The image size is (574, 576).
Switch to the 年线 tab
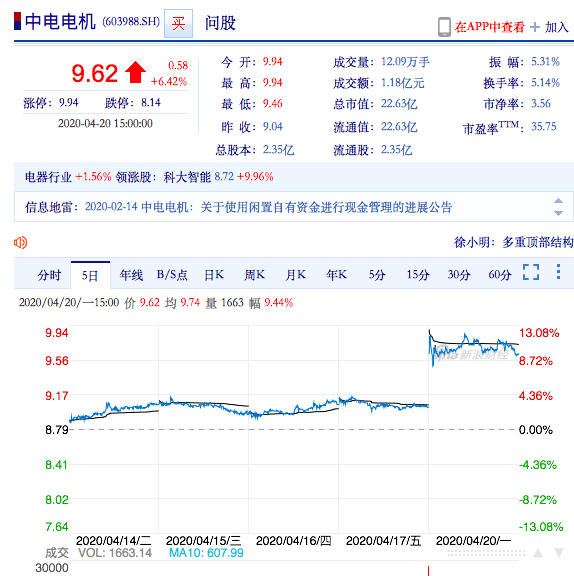[131, 275]
